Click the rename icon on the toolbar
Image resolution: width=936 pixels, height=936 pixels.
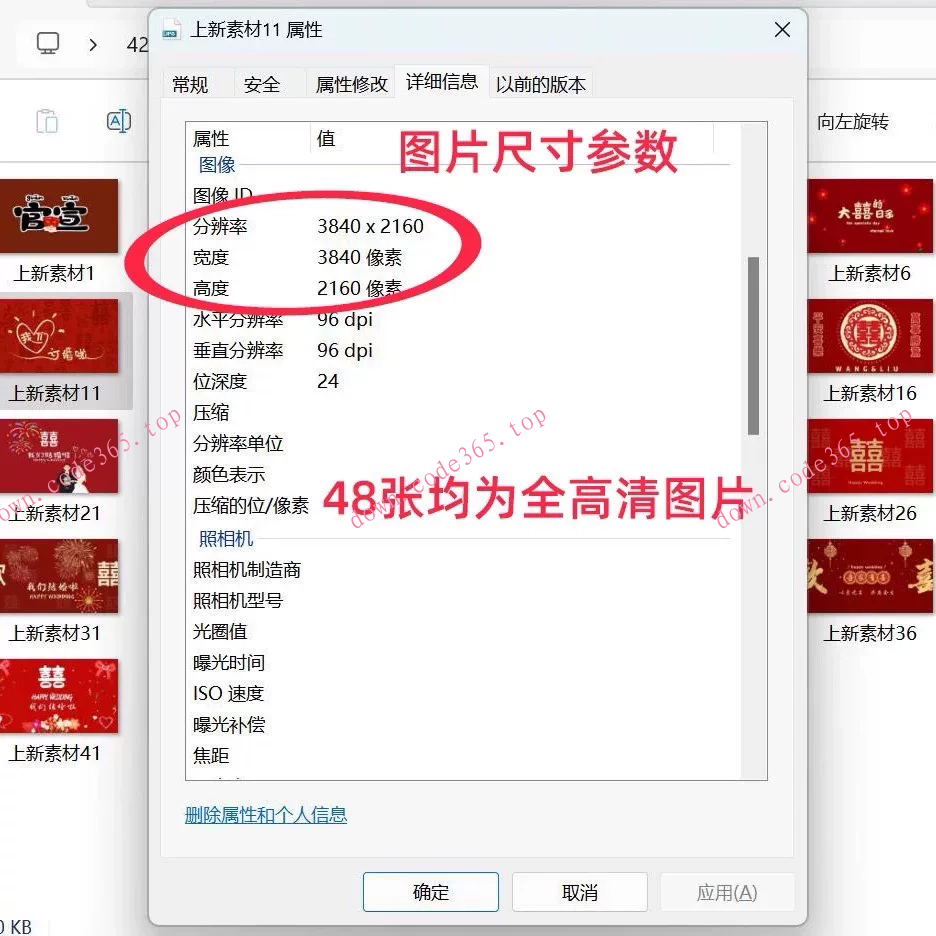(119, 120)
